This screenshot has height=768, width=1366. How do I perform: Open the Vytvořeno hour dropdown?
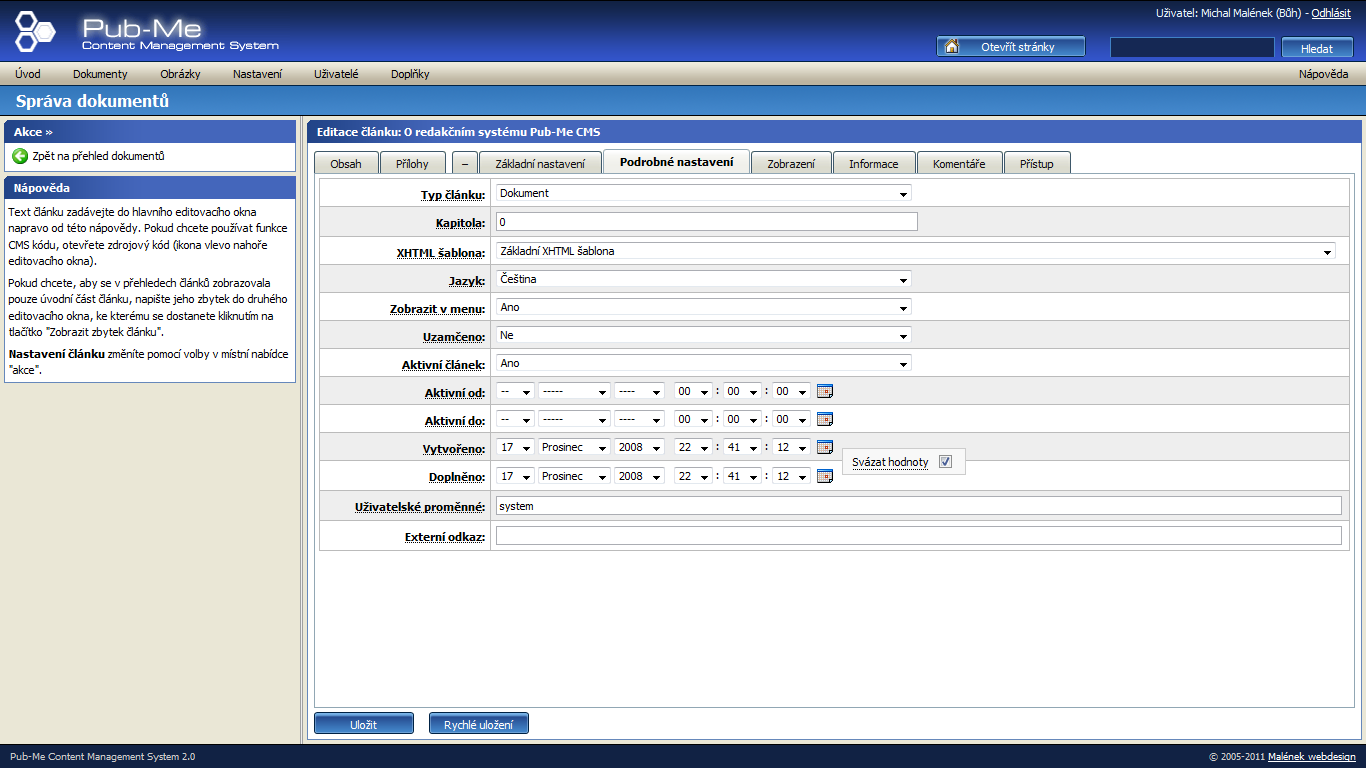click(x=693, y=448)
